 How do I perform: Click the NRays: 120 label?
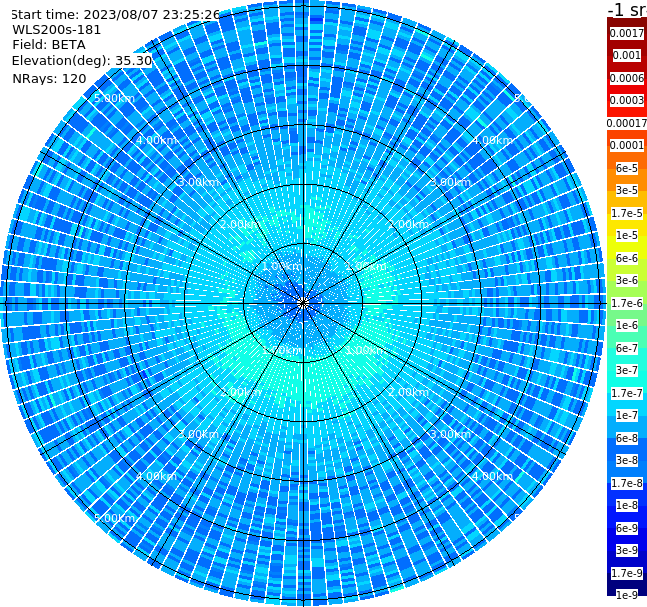(49, 78)
